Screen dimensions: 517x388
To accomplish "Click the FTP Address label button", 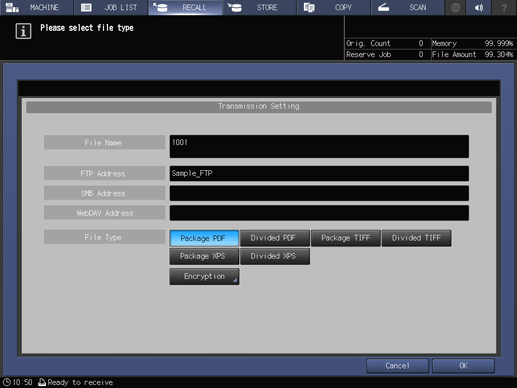I will pyautogui.click(x=104, y=173).
